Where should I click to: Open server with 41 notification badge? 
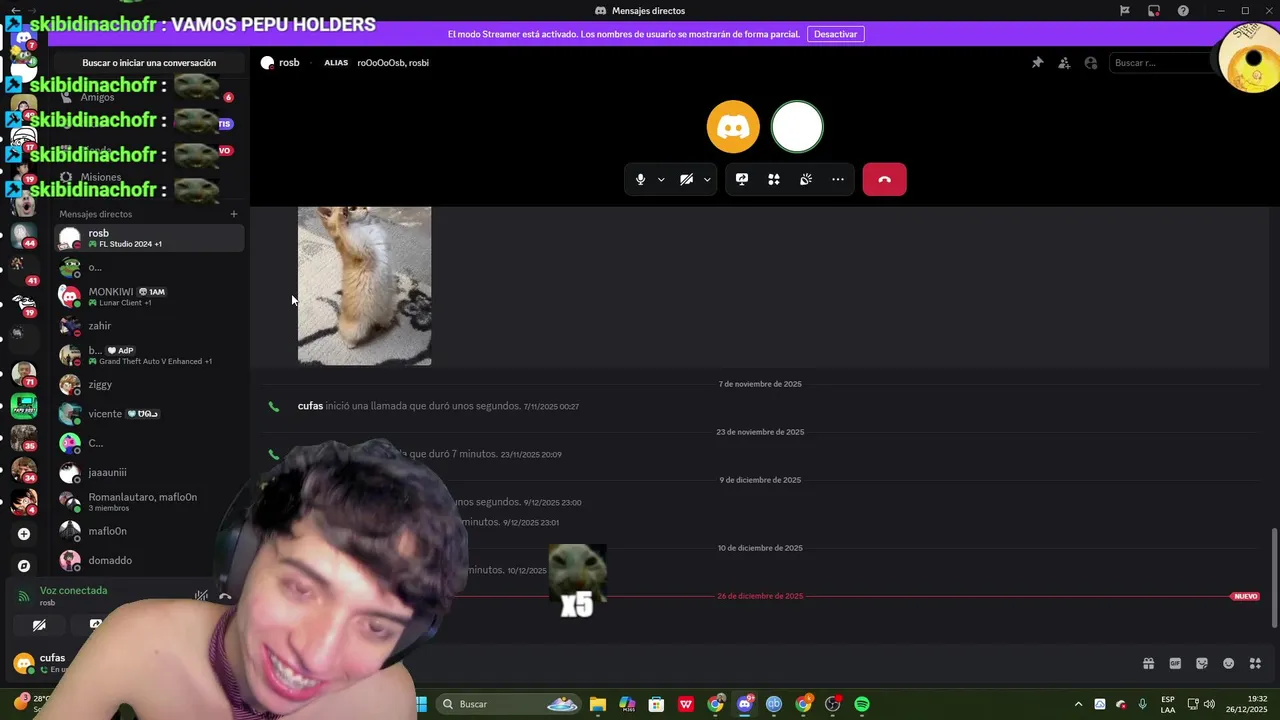[x=24, y=270]
